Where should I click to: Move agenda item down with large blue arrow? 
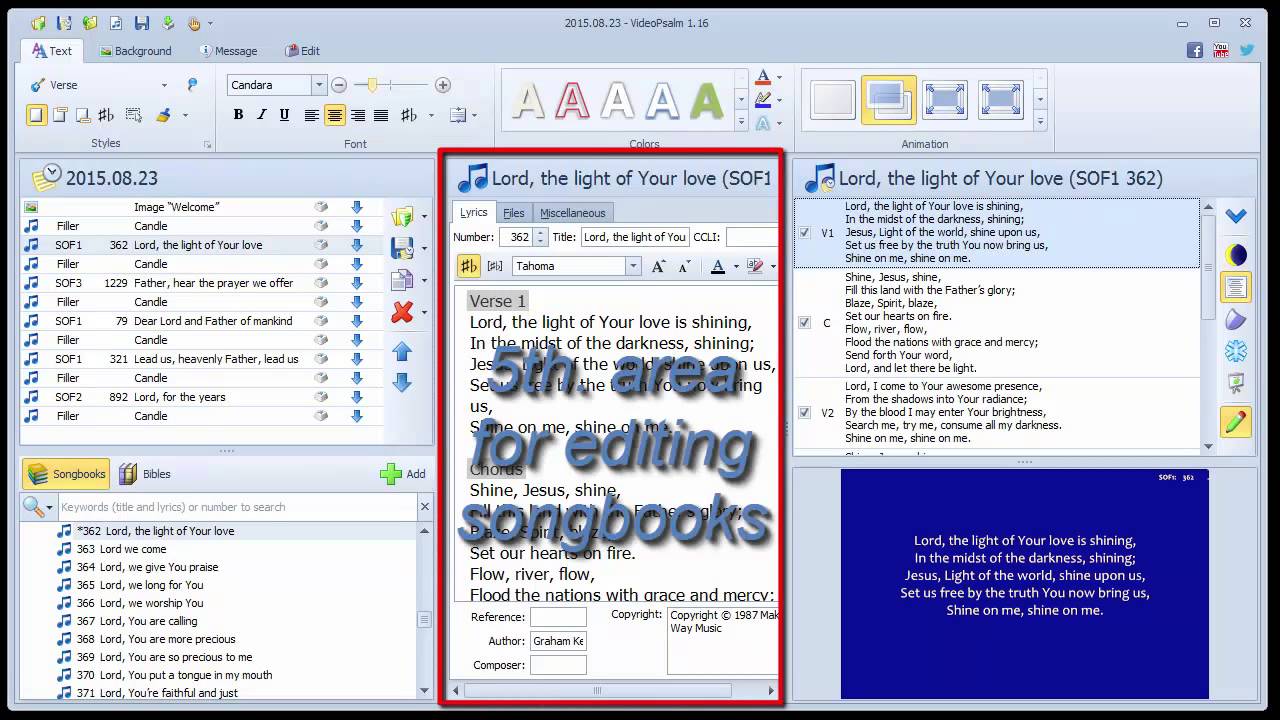(x=402, y=383)
